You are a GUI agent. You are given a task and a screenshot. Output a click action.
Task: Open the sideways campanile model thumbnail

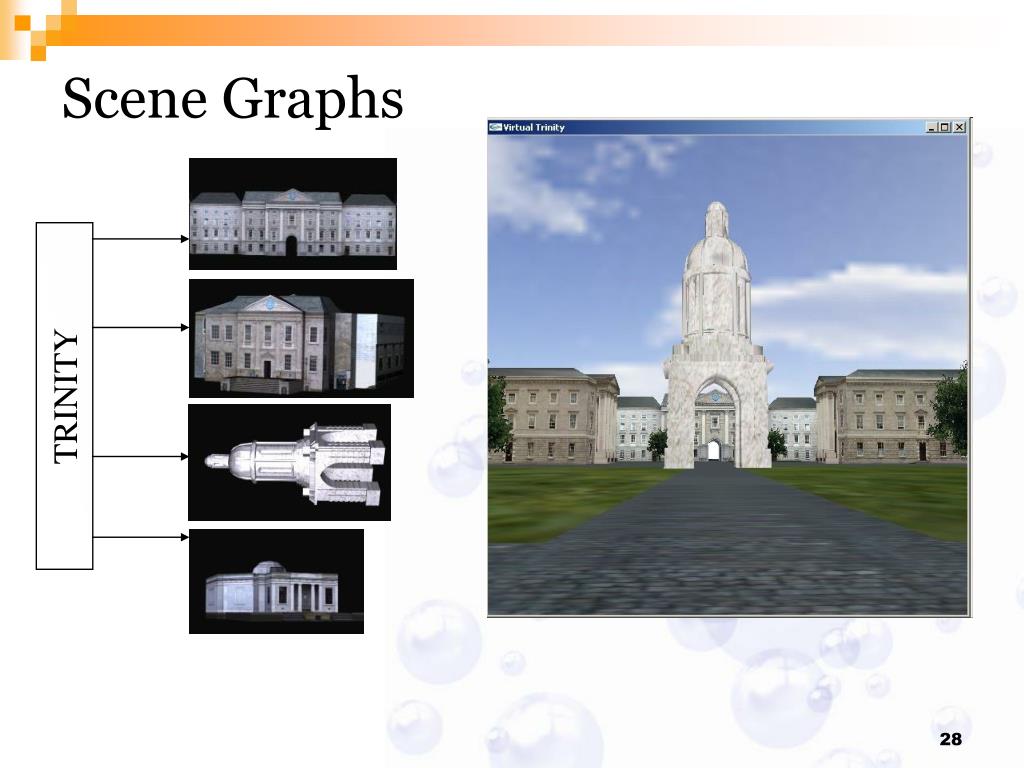(x=289, y=462)
